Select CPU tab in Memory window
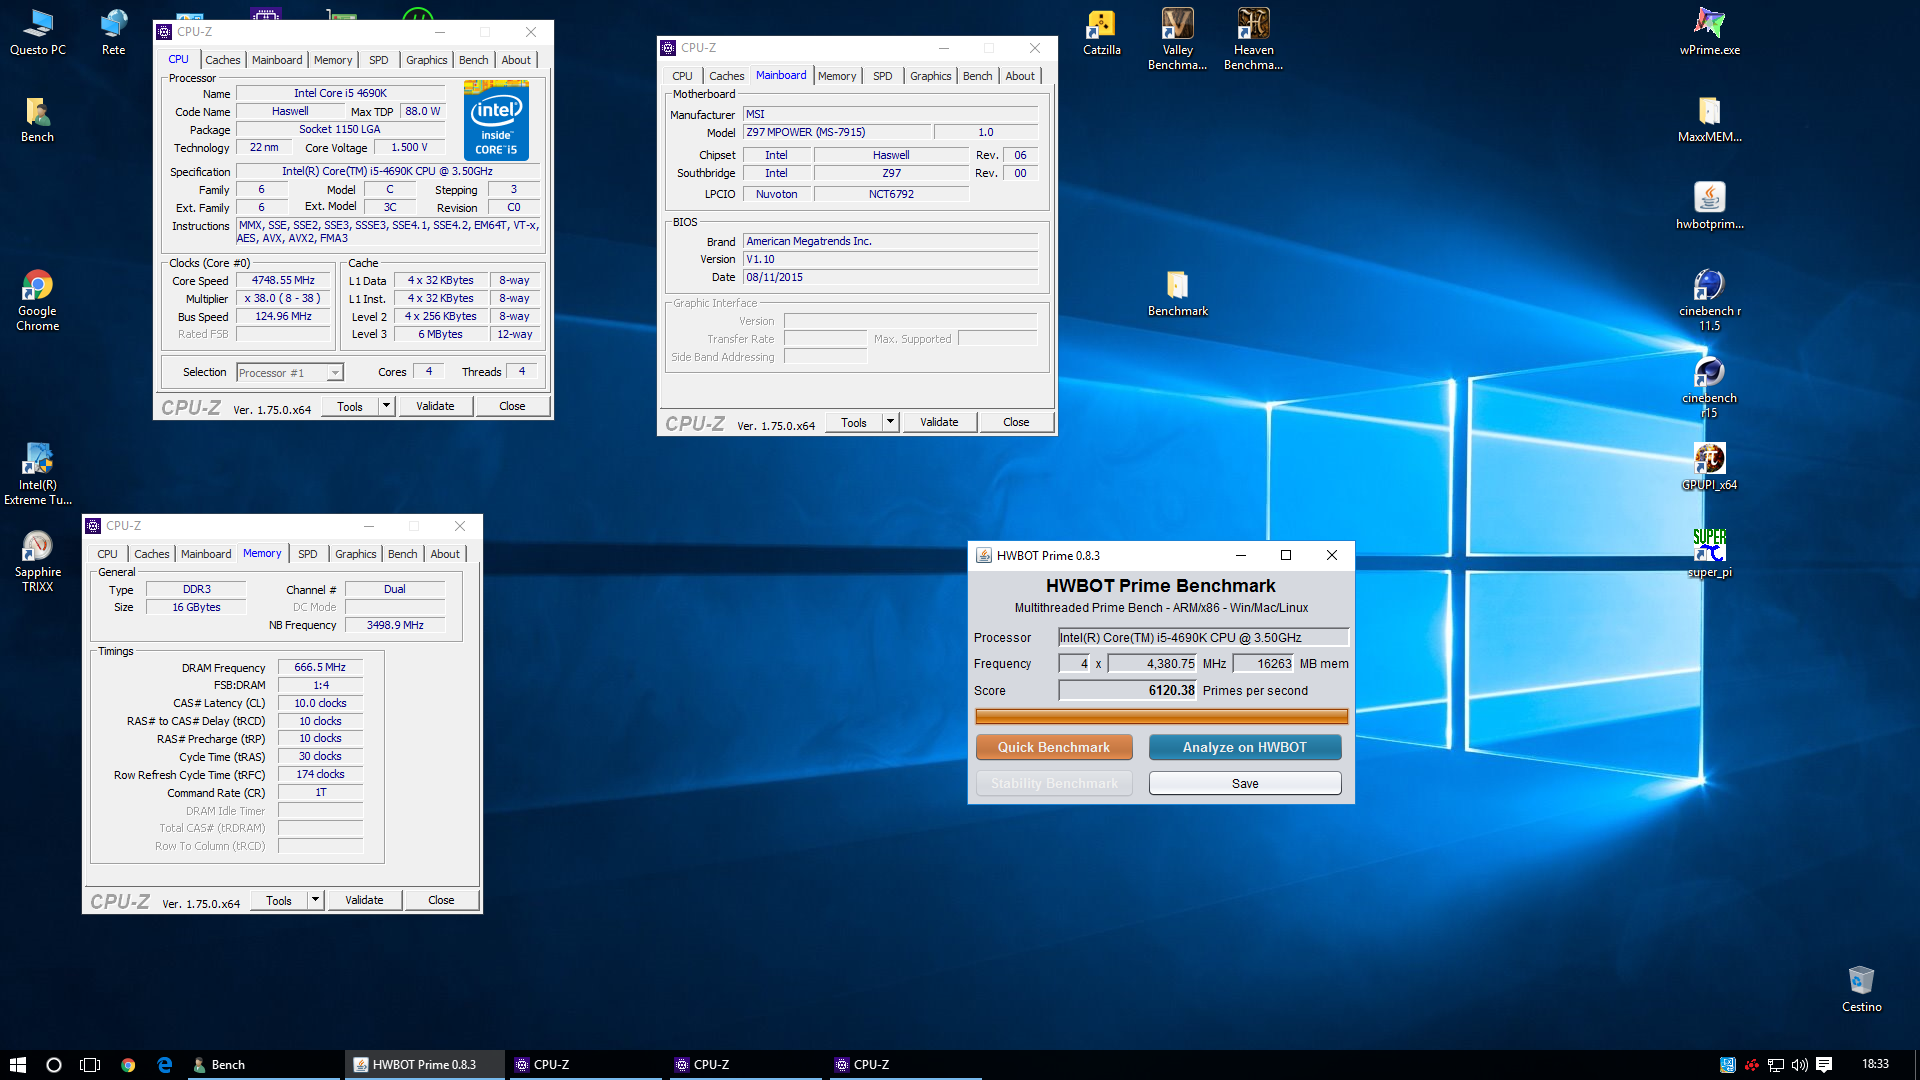1920x1080 pixels. (108, 554)
